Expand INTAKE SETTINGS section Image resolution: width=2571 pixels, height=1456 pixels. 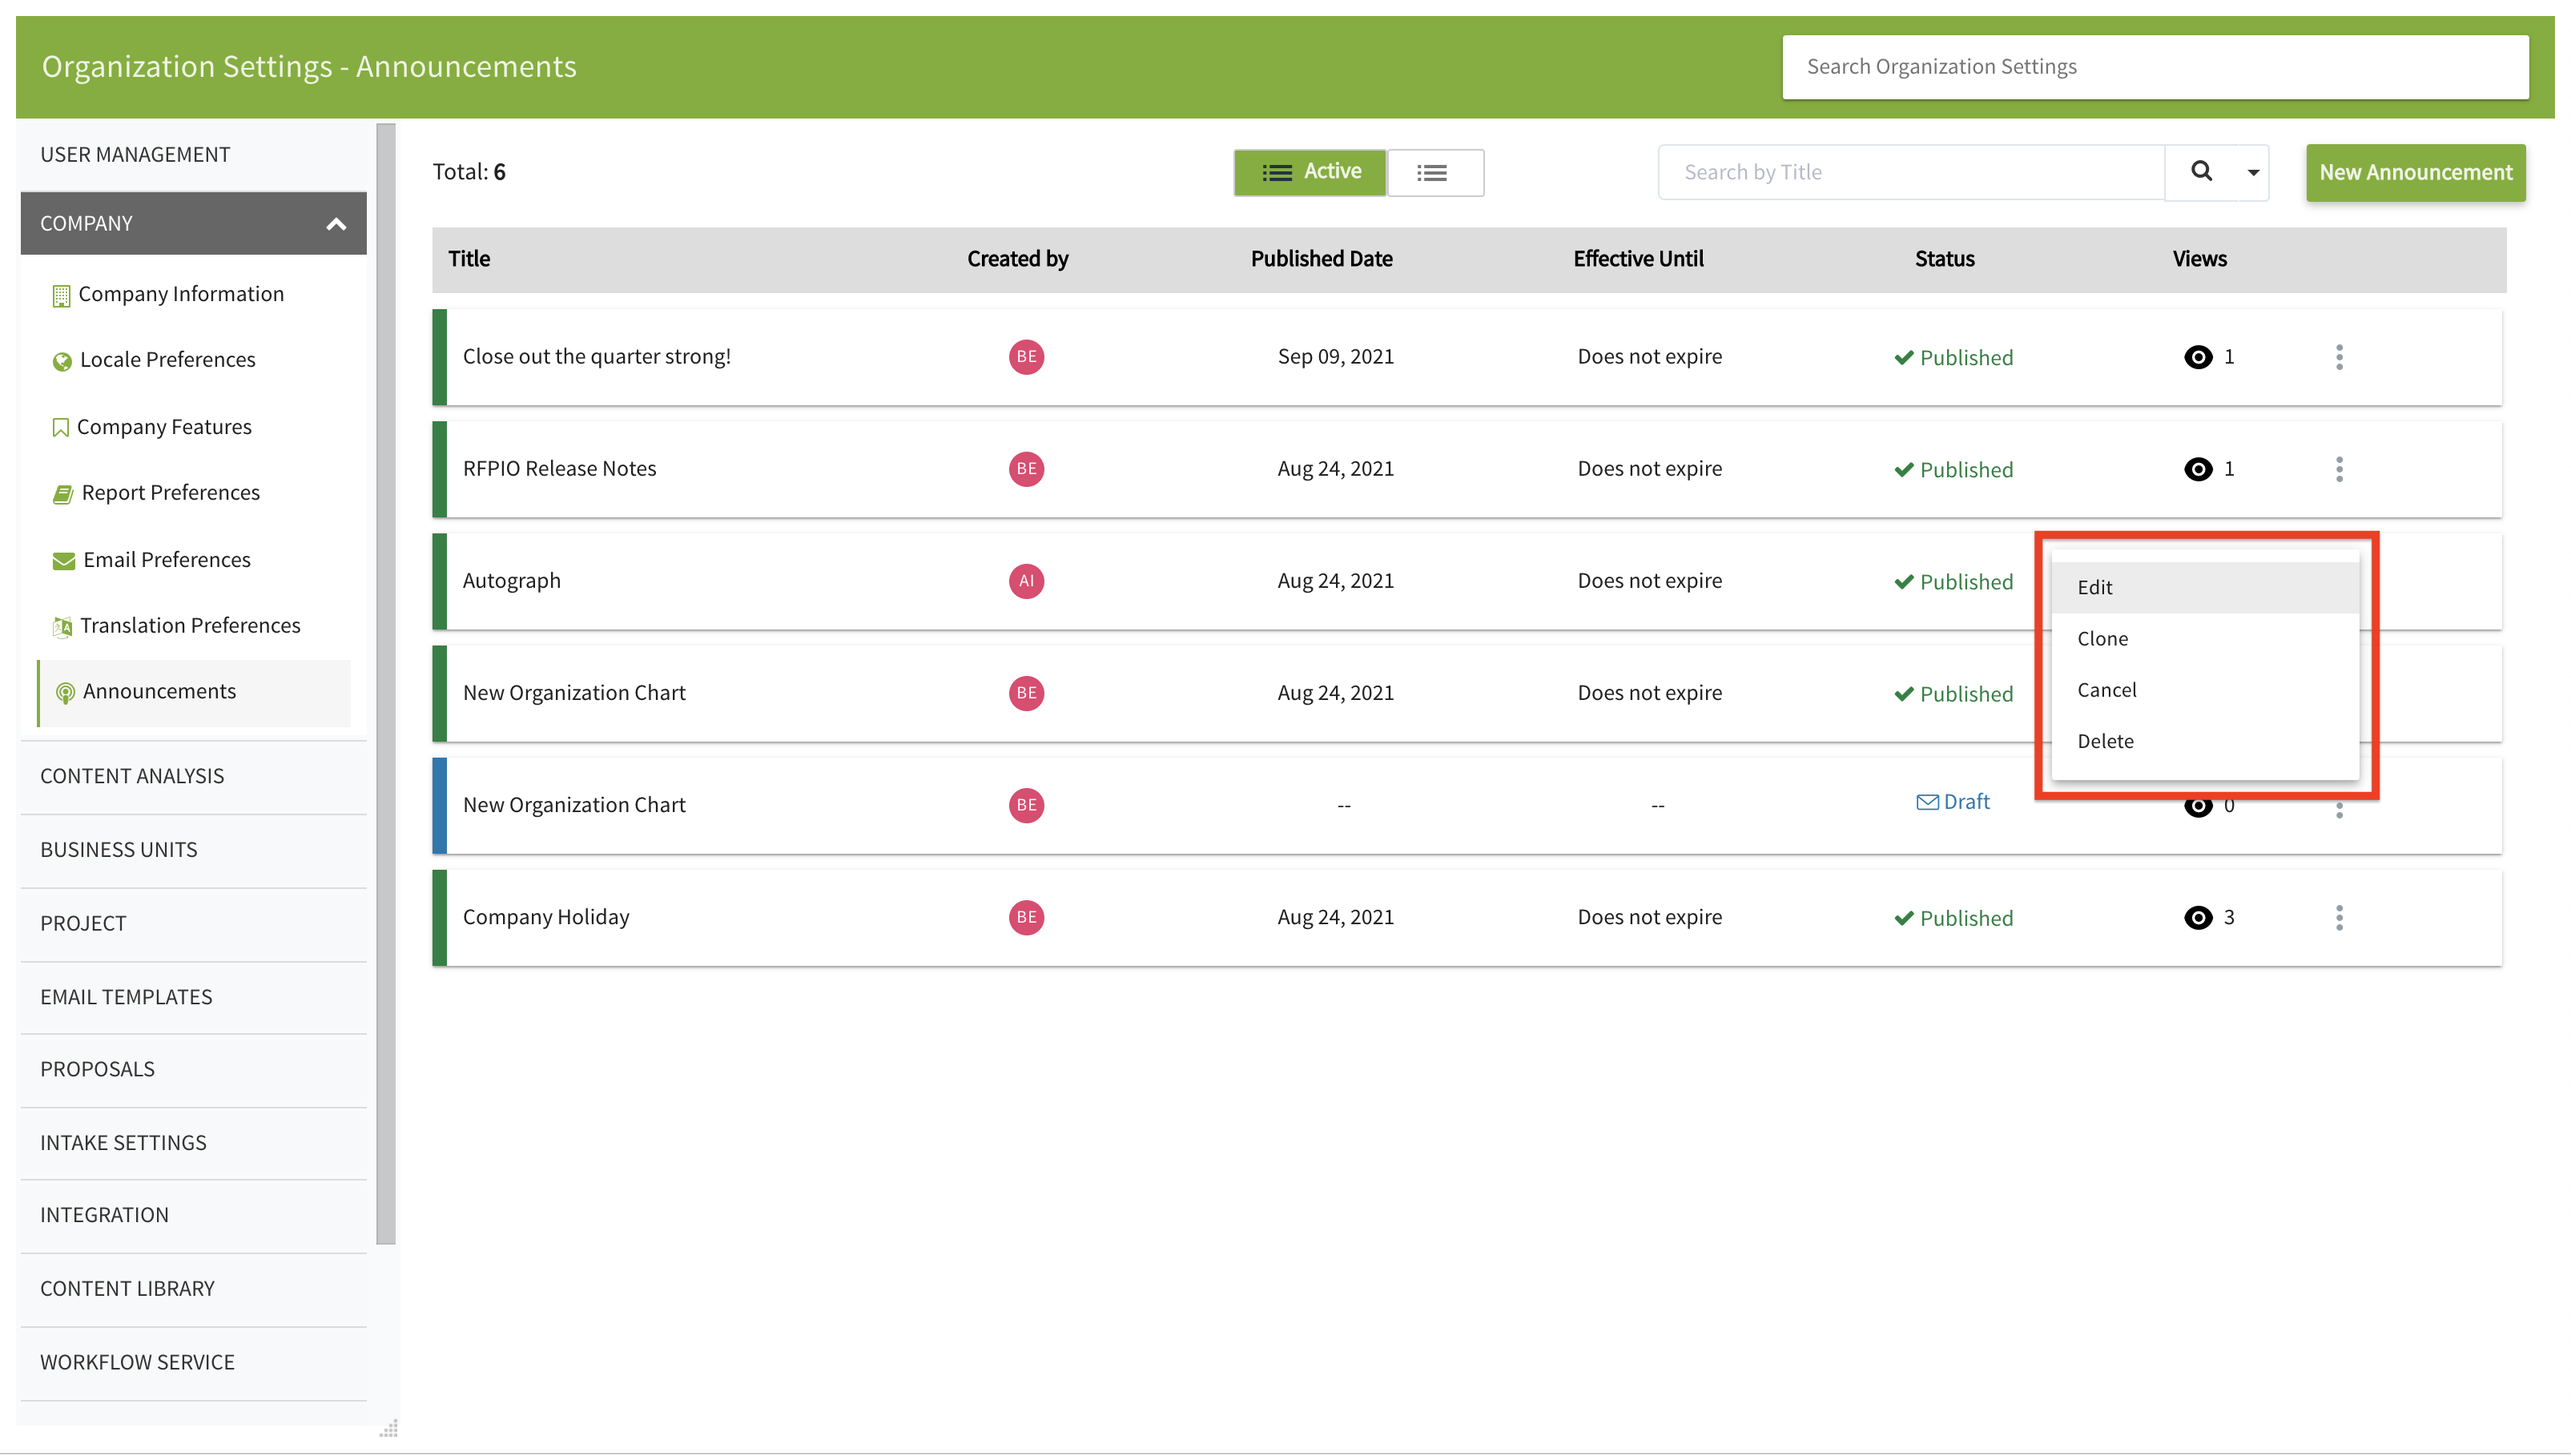tap(193, 1143)
